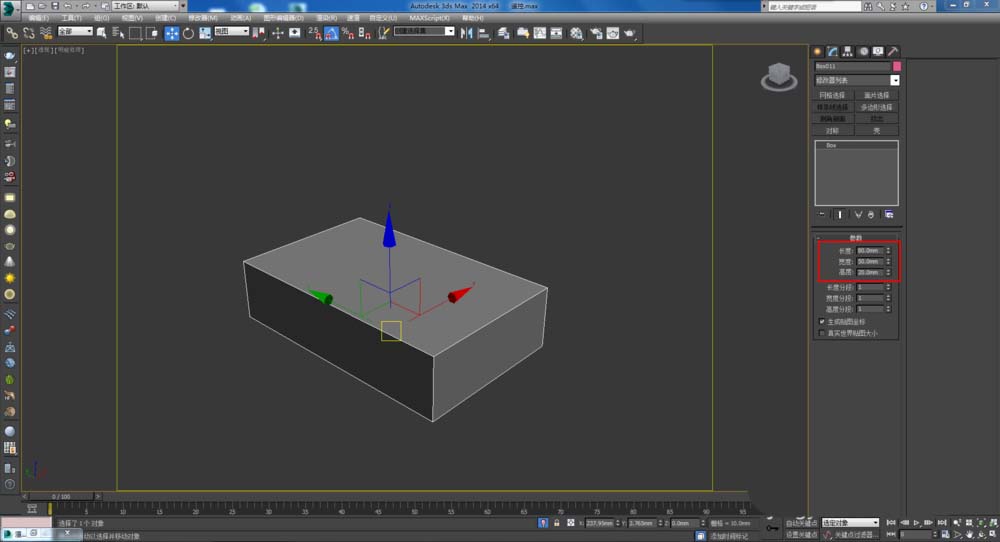The width and height of the screenshot is (1000, 542).
Task: Click the pink object color swatch
Action: (x=896, y=66)
